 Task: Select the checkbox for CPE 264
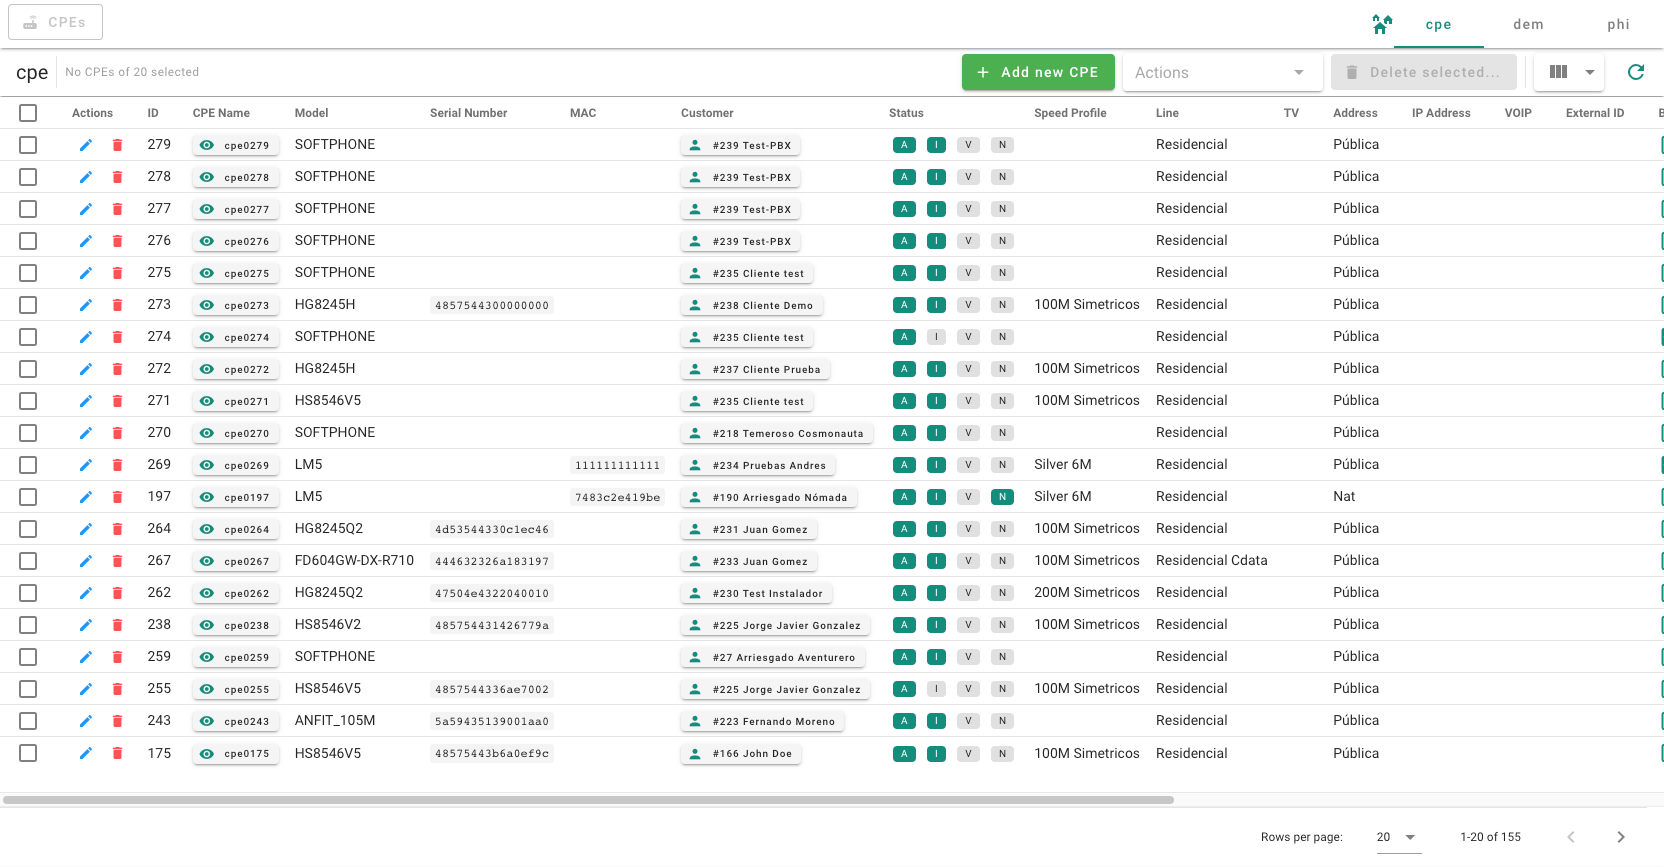click(x=28, y=529)
